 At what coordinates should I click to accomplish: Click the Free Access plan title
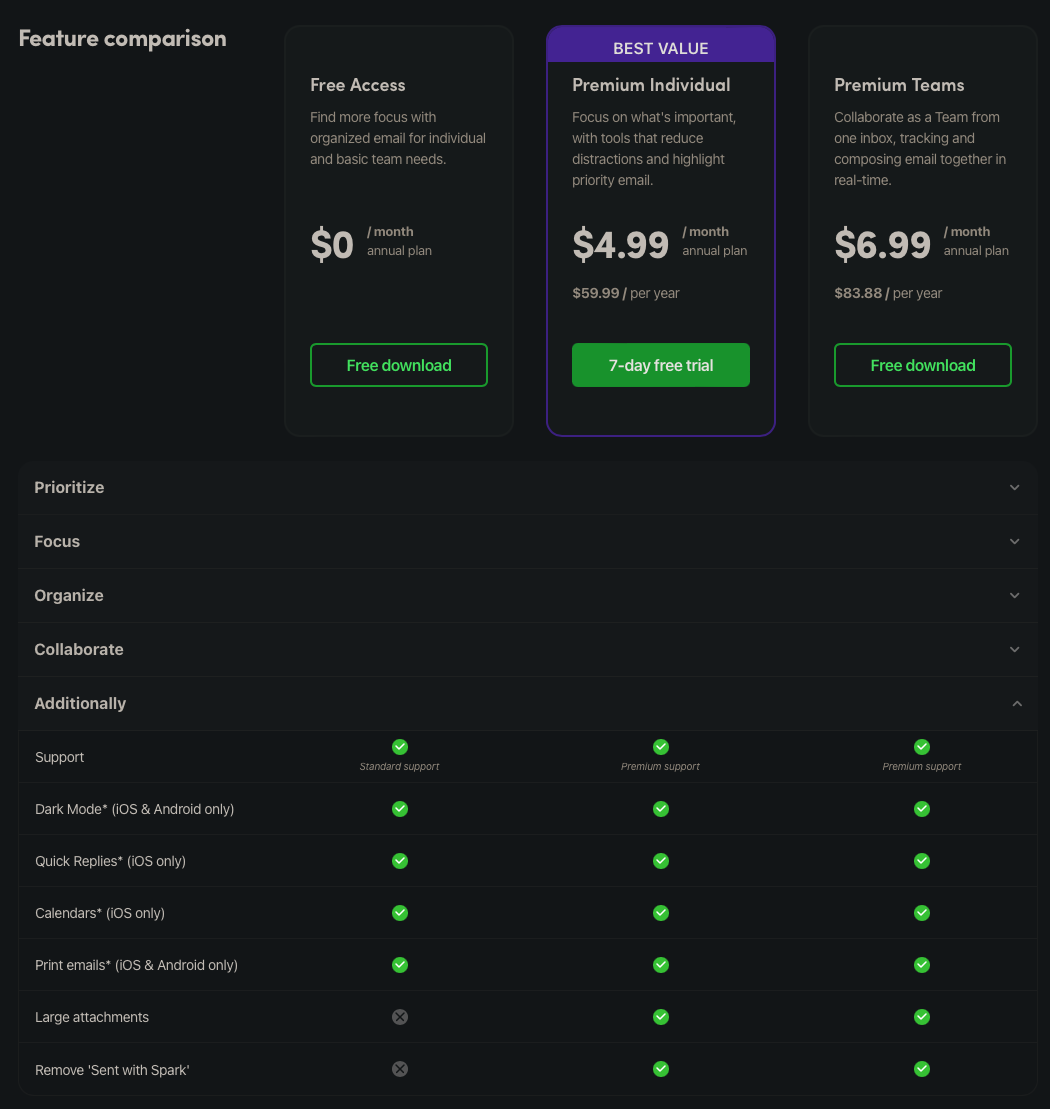pyautogui.click(x=358, y=85)
